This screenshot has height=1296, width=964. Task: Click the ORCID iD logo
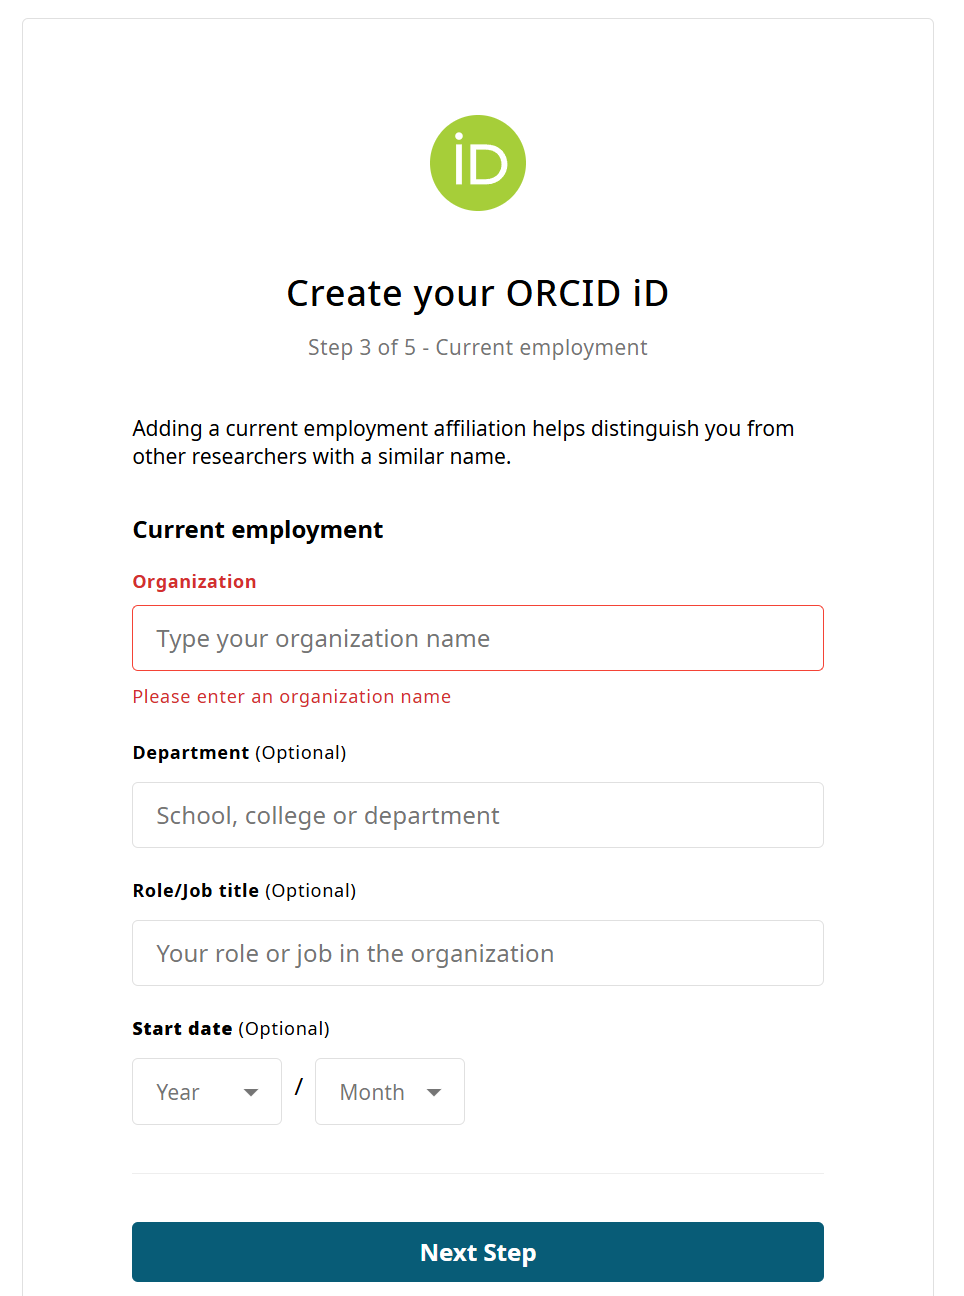click(478, 163)
